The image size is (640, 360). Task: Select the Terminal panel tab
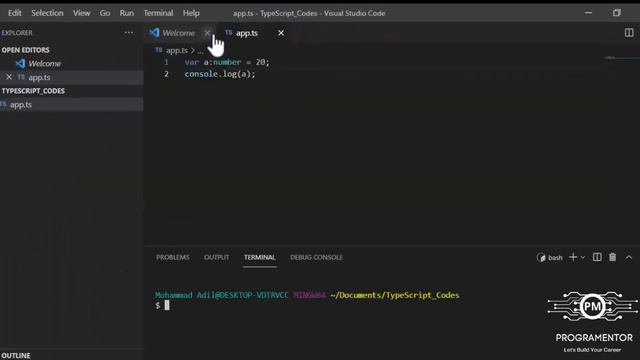click(260, 257)
